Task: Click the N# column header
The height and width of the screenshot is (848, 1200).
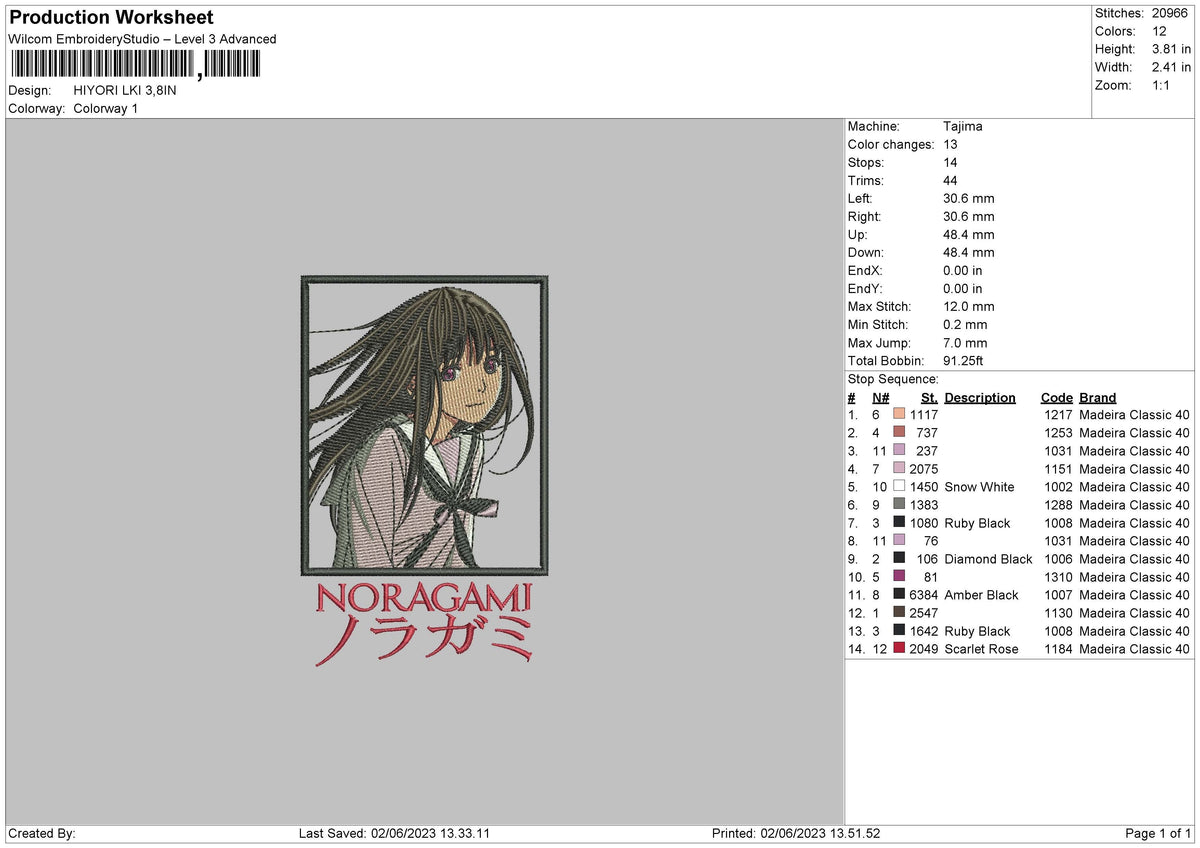Action: pos(880,397)
